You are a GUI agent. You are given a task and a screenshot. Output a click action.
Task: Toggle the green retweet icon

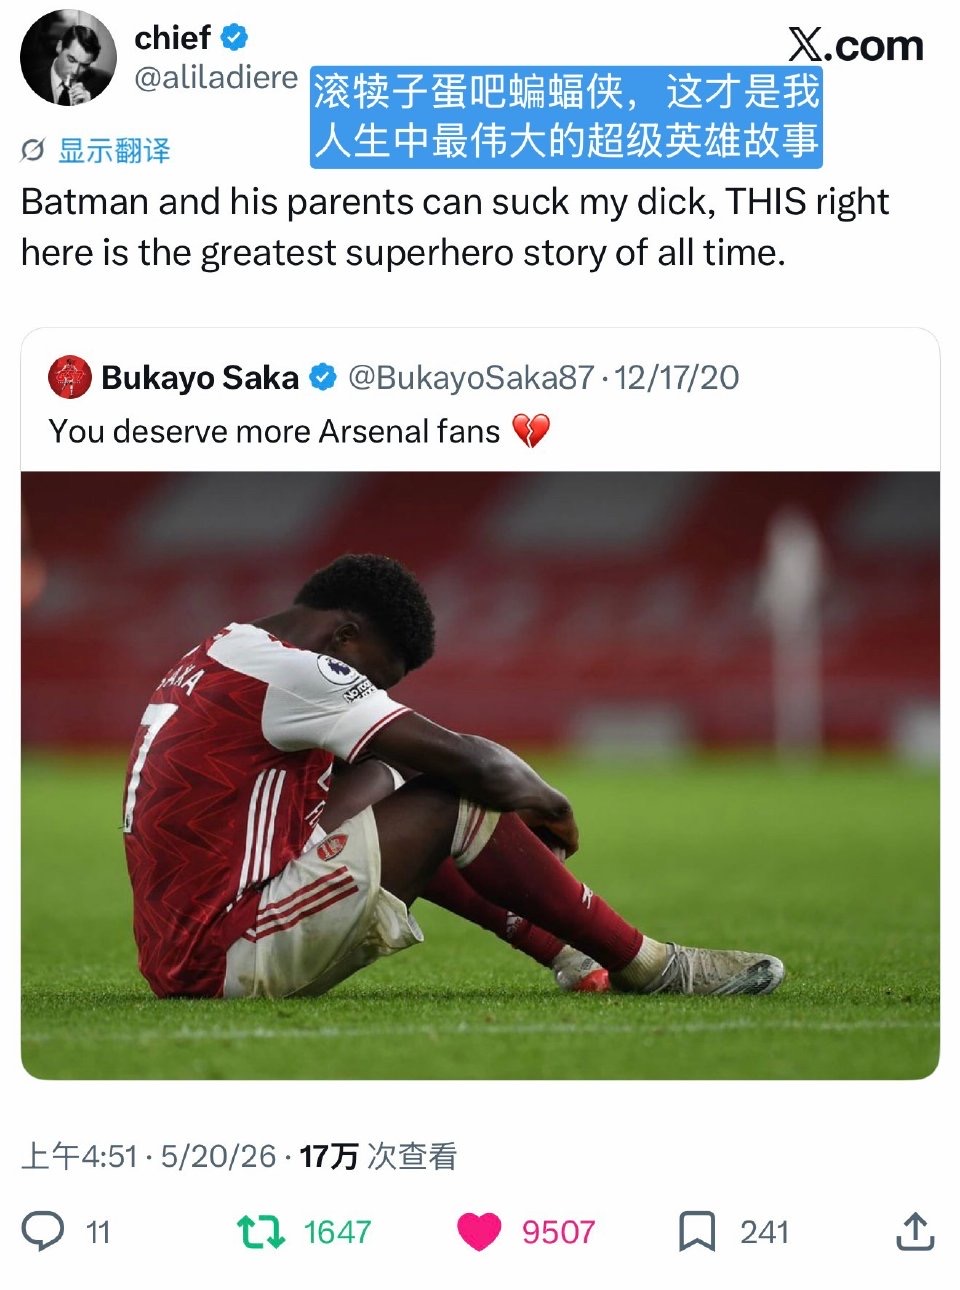tap(261, 1231)
